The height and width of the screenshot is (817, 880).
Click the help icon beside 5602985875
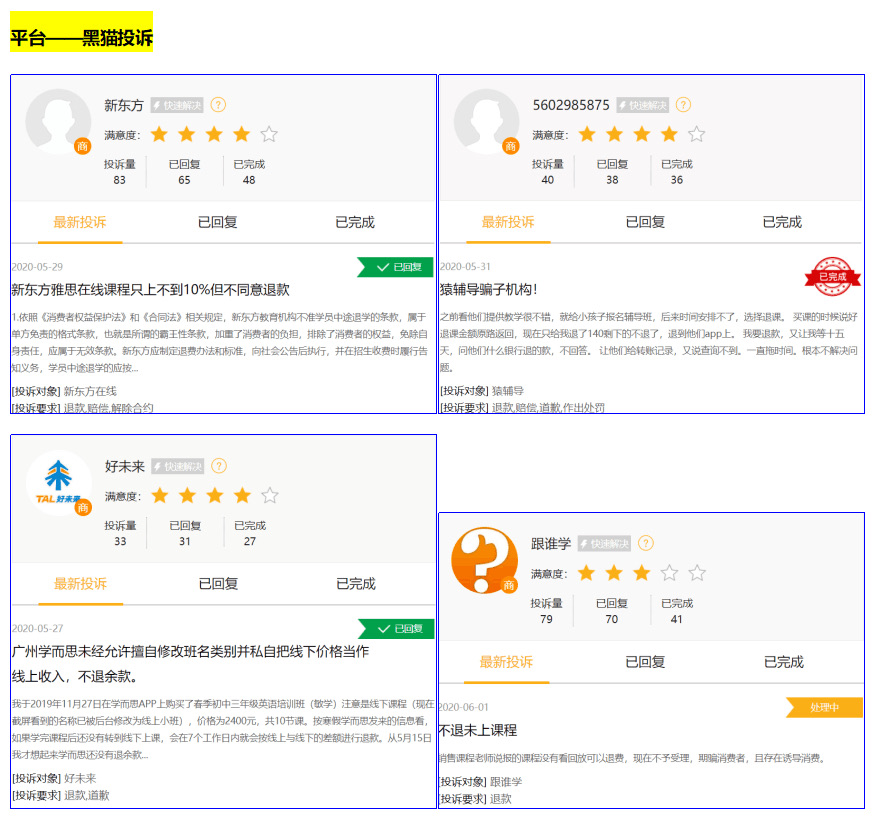(x=684, y=105)
